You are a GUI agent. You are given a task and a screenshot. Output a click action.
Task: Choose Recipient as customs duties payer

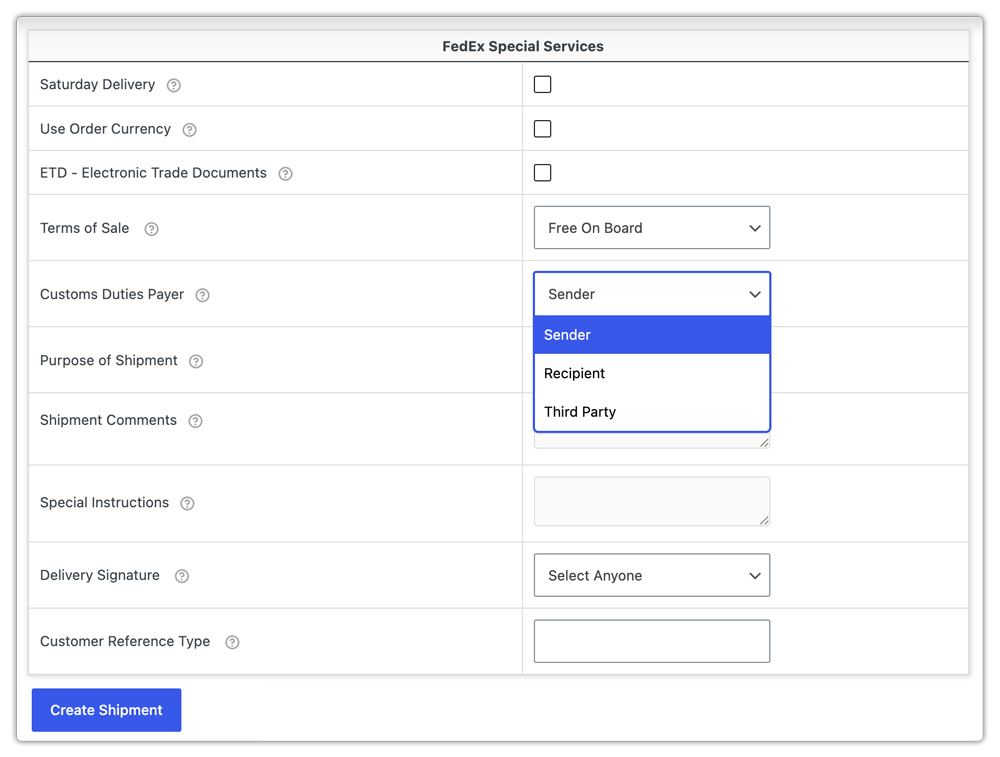[652, 373]
